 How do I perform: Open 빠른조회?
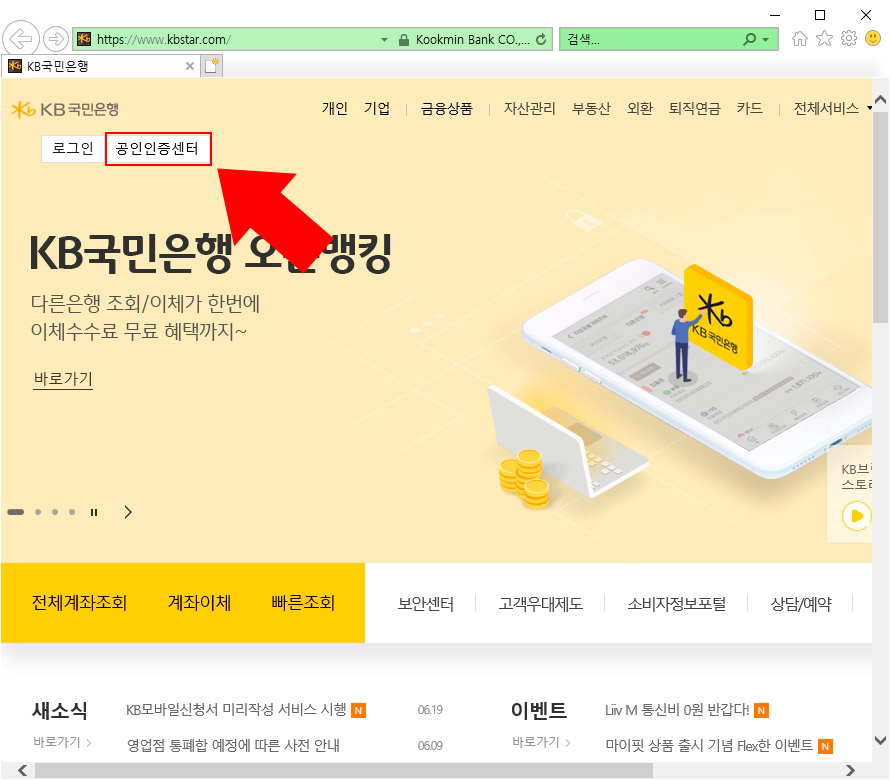pyautogui.click(x=303, y=602)
